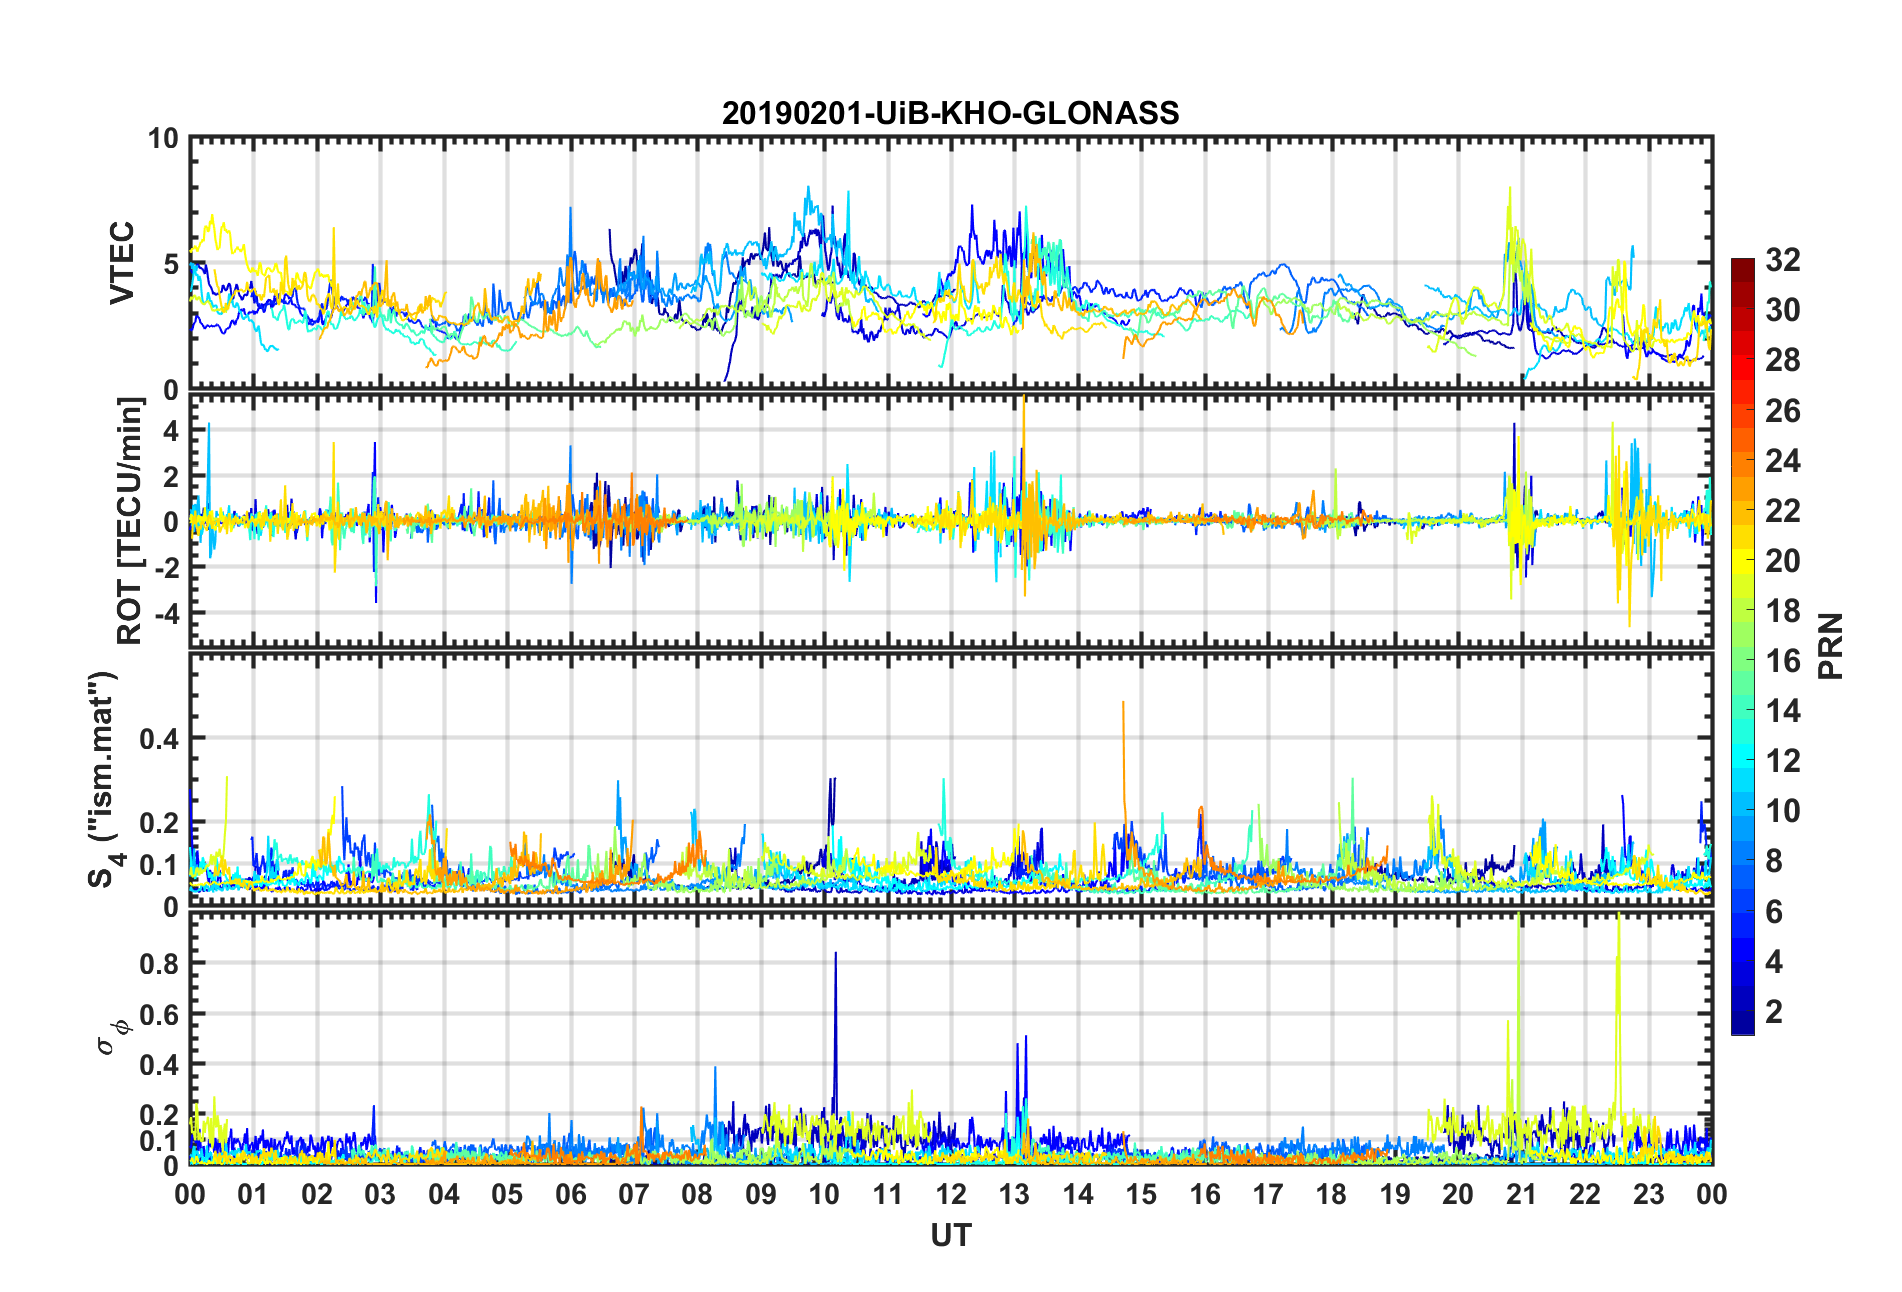
Task: Click colorbar tick label 18
Action: (1783, 610)
